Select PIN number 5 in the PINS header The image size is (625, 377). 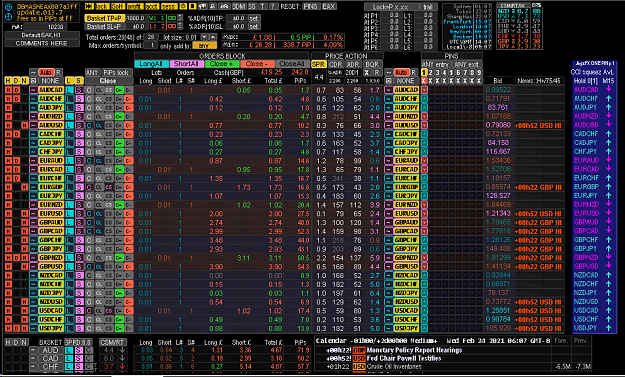(x=452, y=73)
